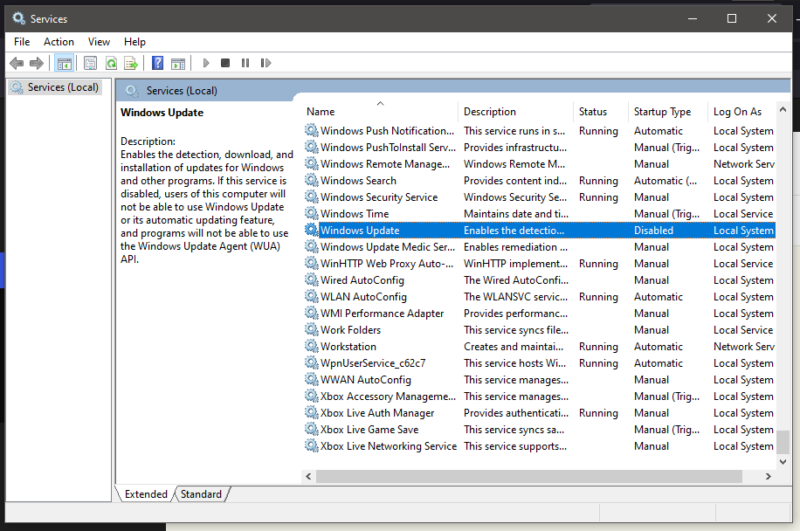Click the horizontal scrollbar right arrow

tap(768, 476)
